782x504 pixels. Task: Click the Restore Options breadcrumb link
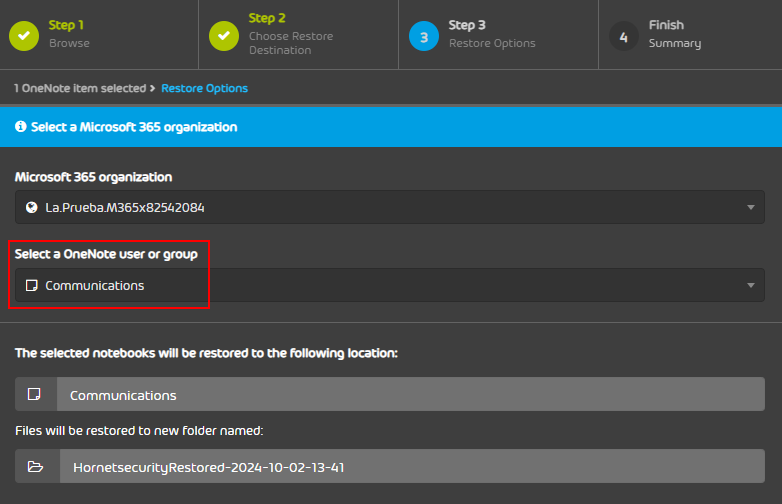(204, 88)
